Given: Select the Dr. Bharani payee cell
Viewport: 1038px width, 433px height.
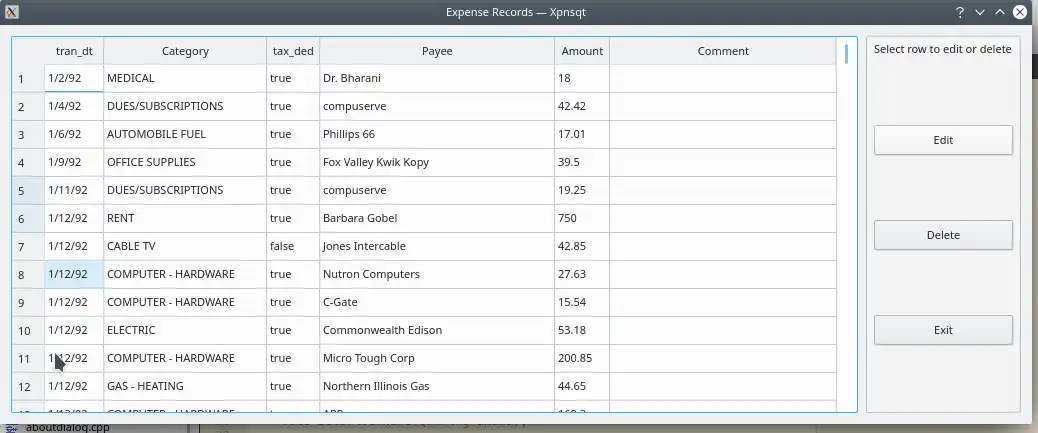Looking at the screenshot, I should click(437, 78).
